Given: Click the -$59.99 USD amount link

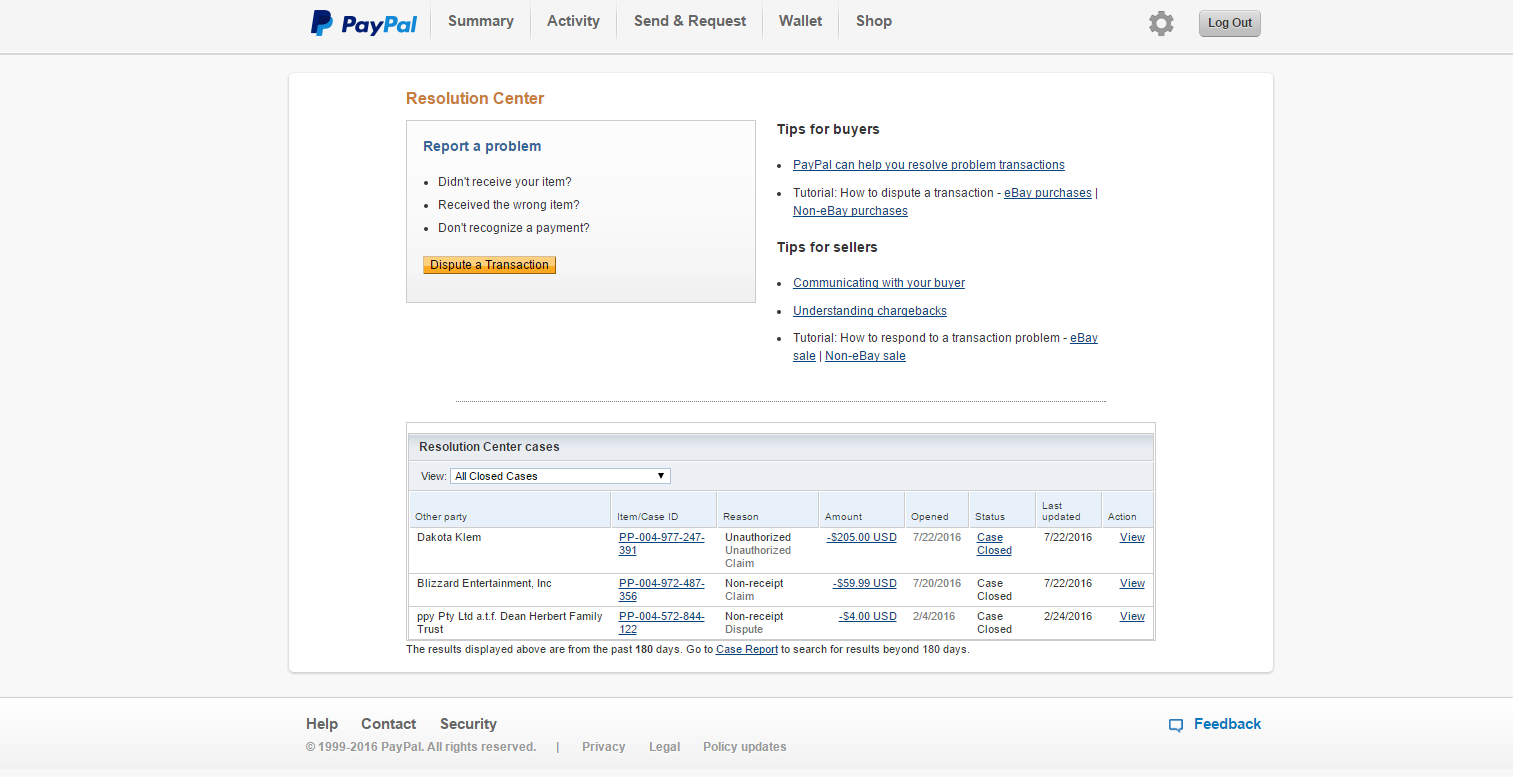Looking at the screenshot, I should pyautogui.click(x=865, y=584).
